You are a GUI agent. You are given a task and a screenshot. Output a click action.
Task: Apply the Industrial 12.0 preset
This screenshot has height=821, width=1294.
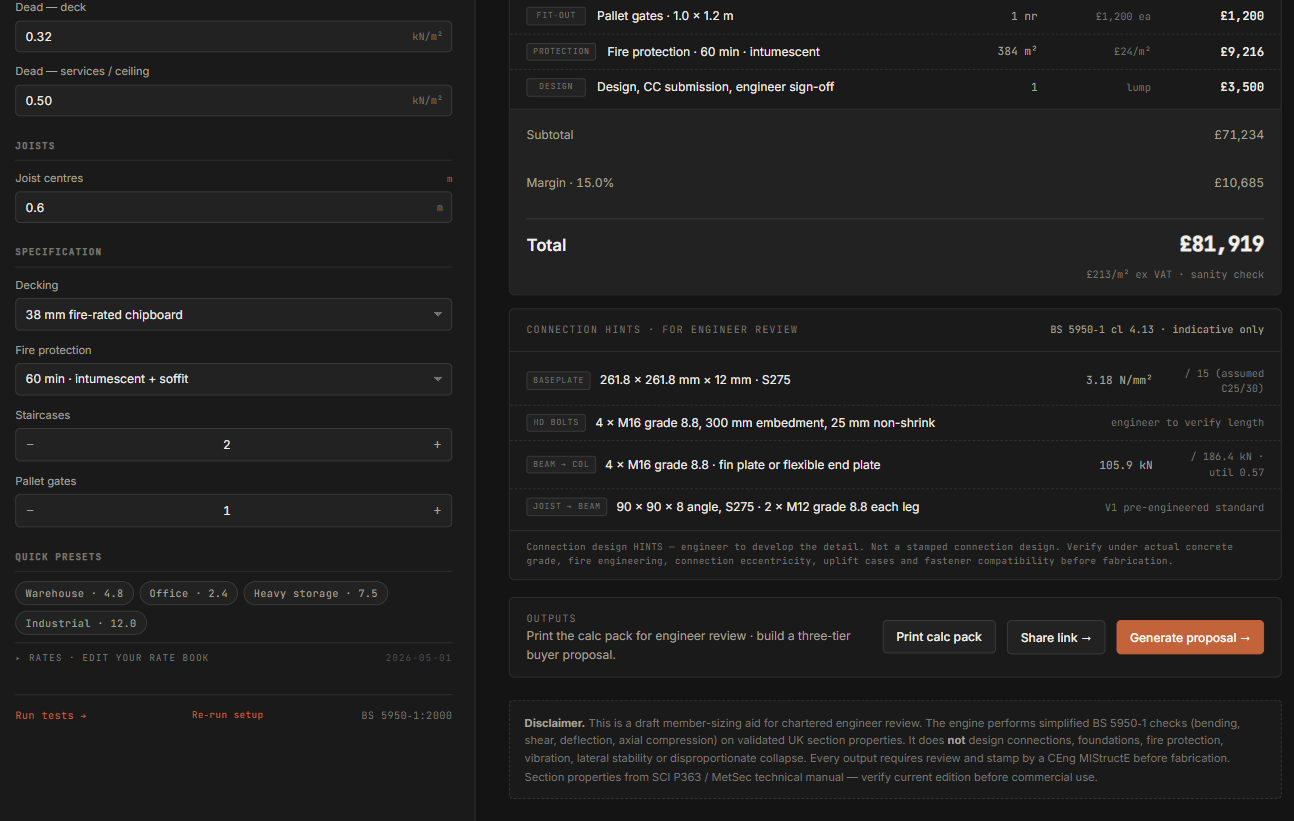tap(81, 623)
